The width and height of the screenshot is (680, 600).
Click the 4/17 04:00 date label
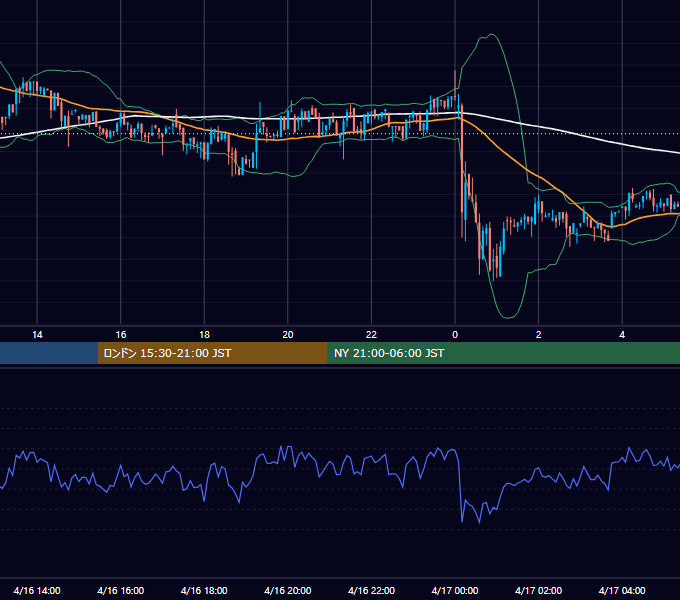click(622, 590)
